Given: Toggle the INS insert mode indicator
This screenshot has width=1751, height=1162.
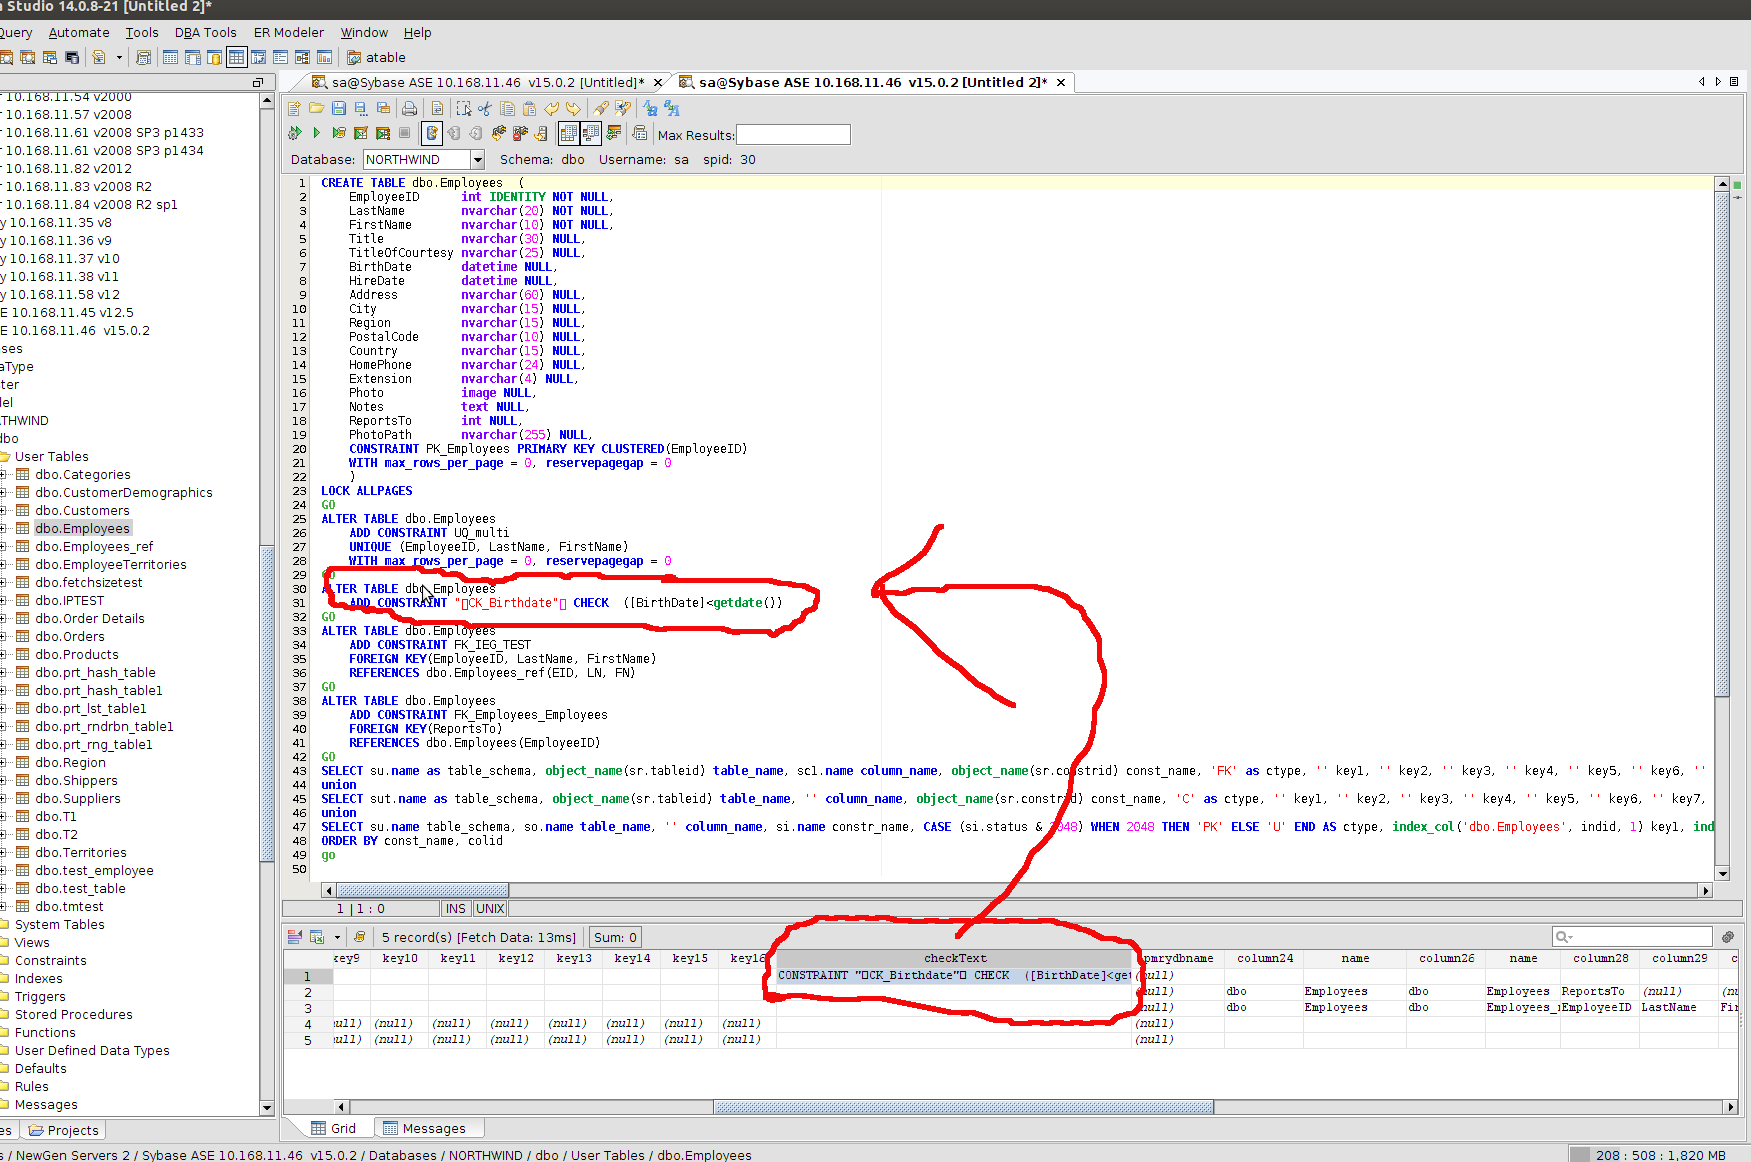Looking at the screenshot, I should tap(455, 909).
